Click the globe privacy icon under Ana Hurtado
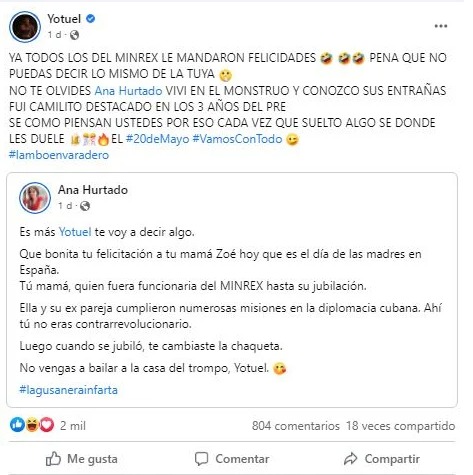The width and height of the screenshot is (473, 475). 85,206
